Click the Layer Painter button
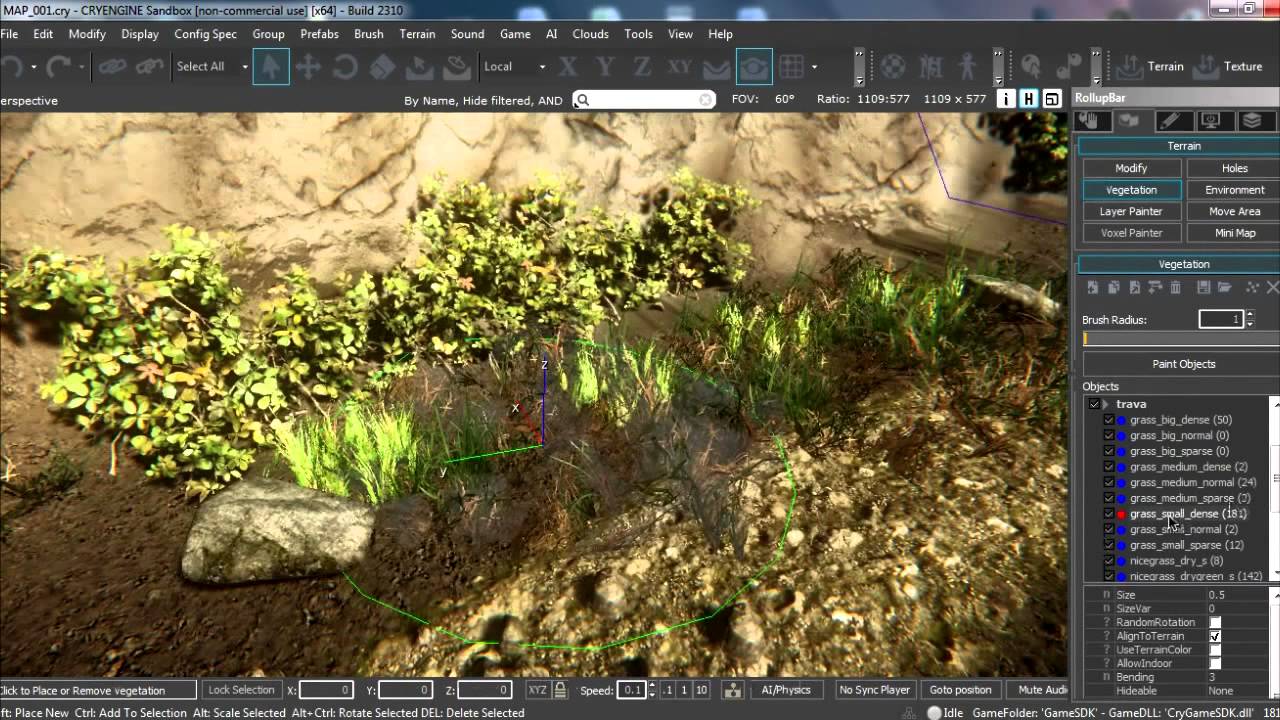1280x720 pixels. tap(1131, 211)
